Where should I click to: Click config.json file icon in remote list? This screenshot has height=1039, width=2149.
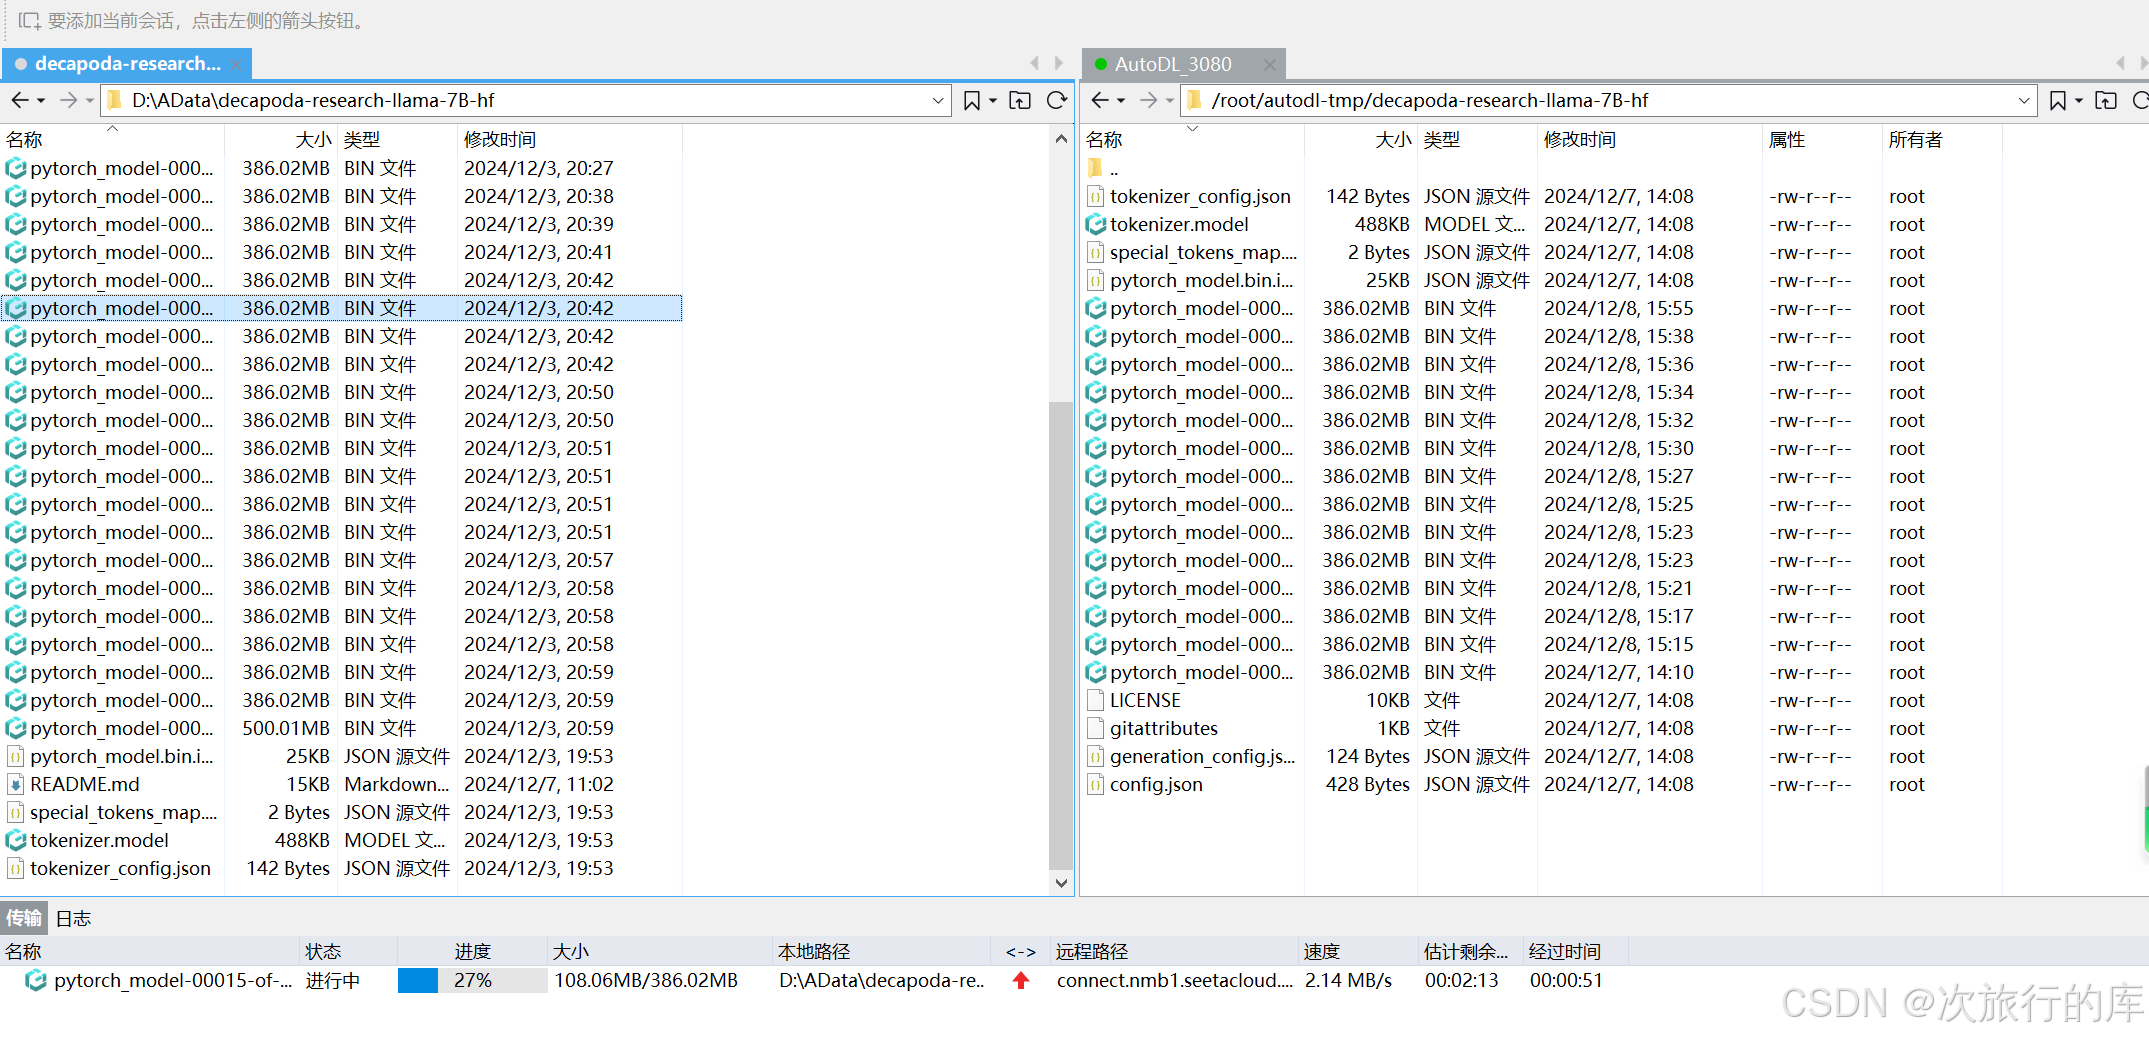click(1096, 785)
